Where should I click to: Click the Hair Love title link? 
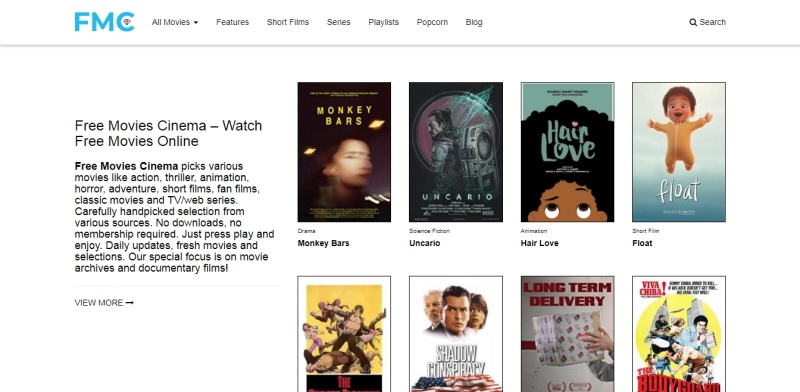pos(539,243)
